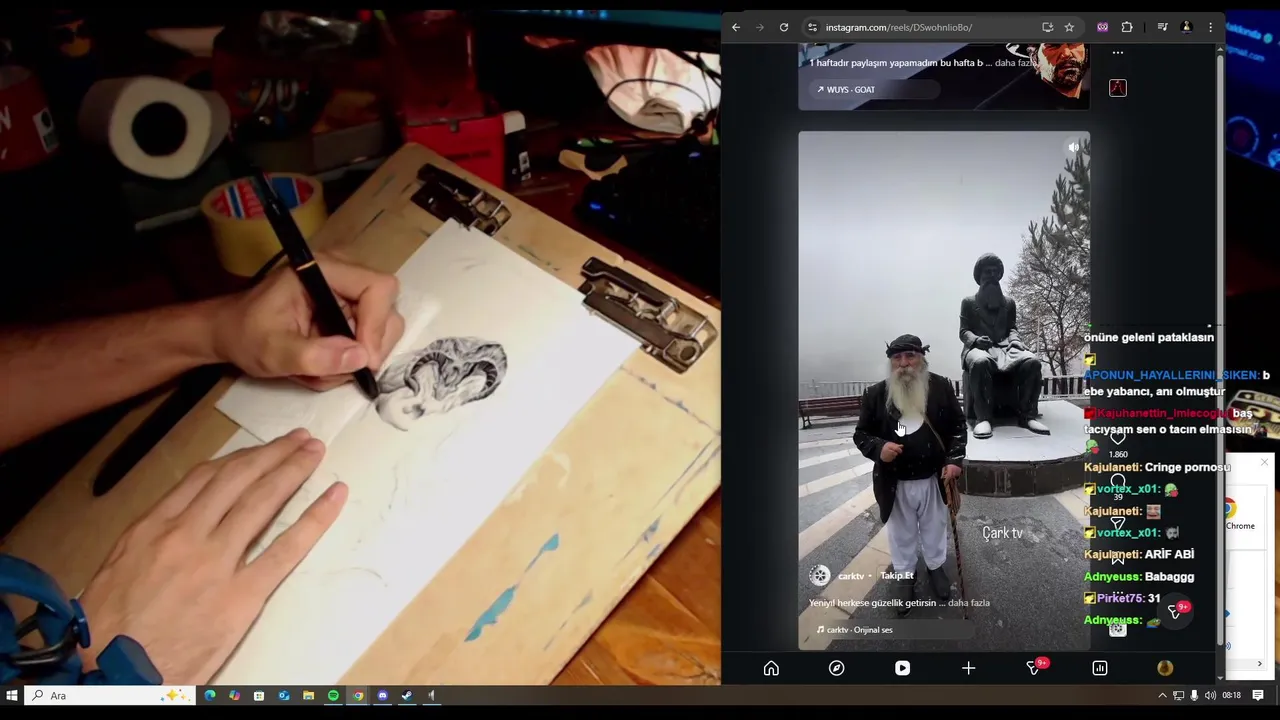Open the floating messages bubble with 9+ badge
Viewport: 1280px width, 720px height.
coord(1176,611)
